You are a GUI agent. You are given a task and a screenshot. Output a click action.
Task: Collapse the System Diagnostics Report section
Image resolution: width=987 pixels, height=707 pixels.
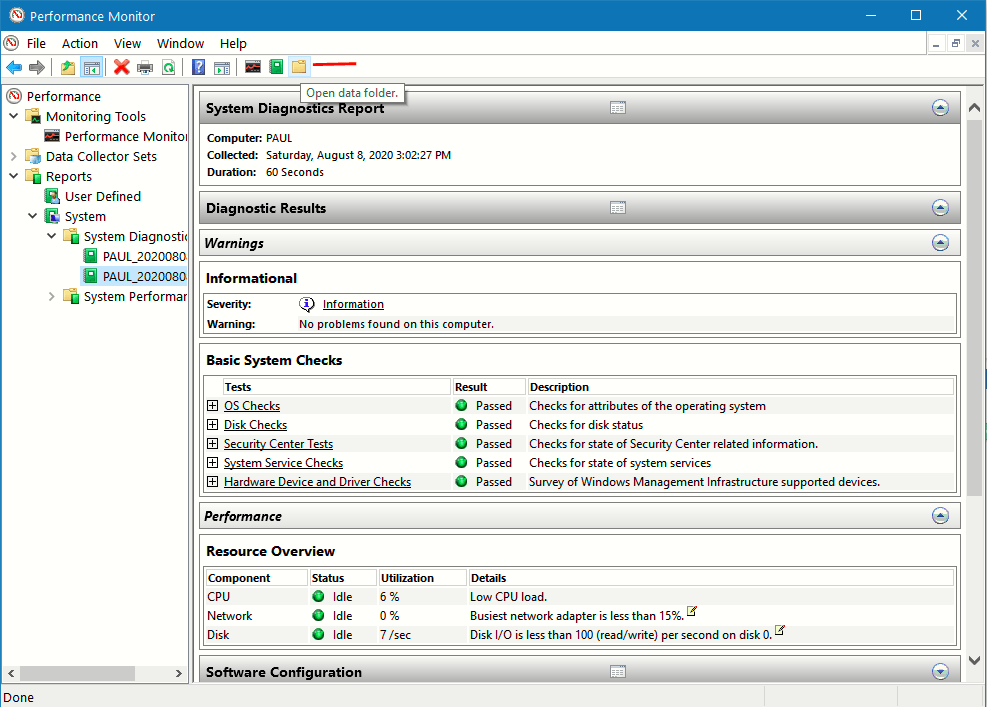(x=940, y=107)
